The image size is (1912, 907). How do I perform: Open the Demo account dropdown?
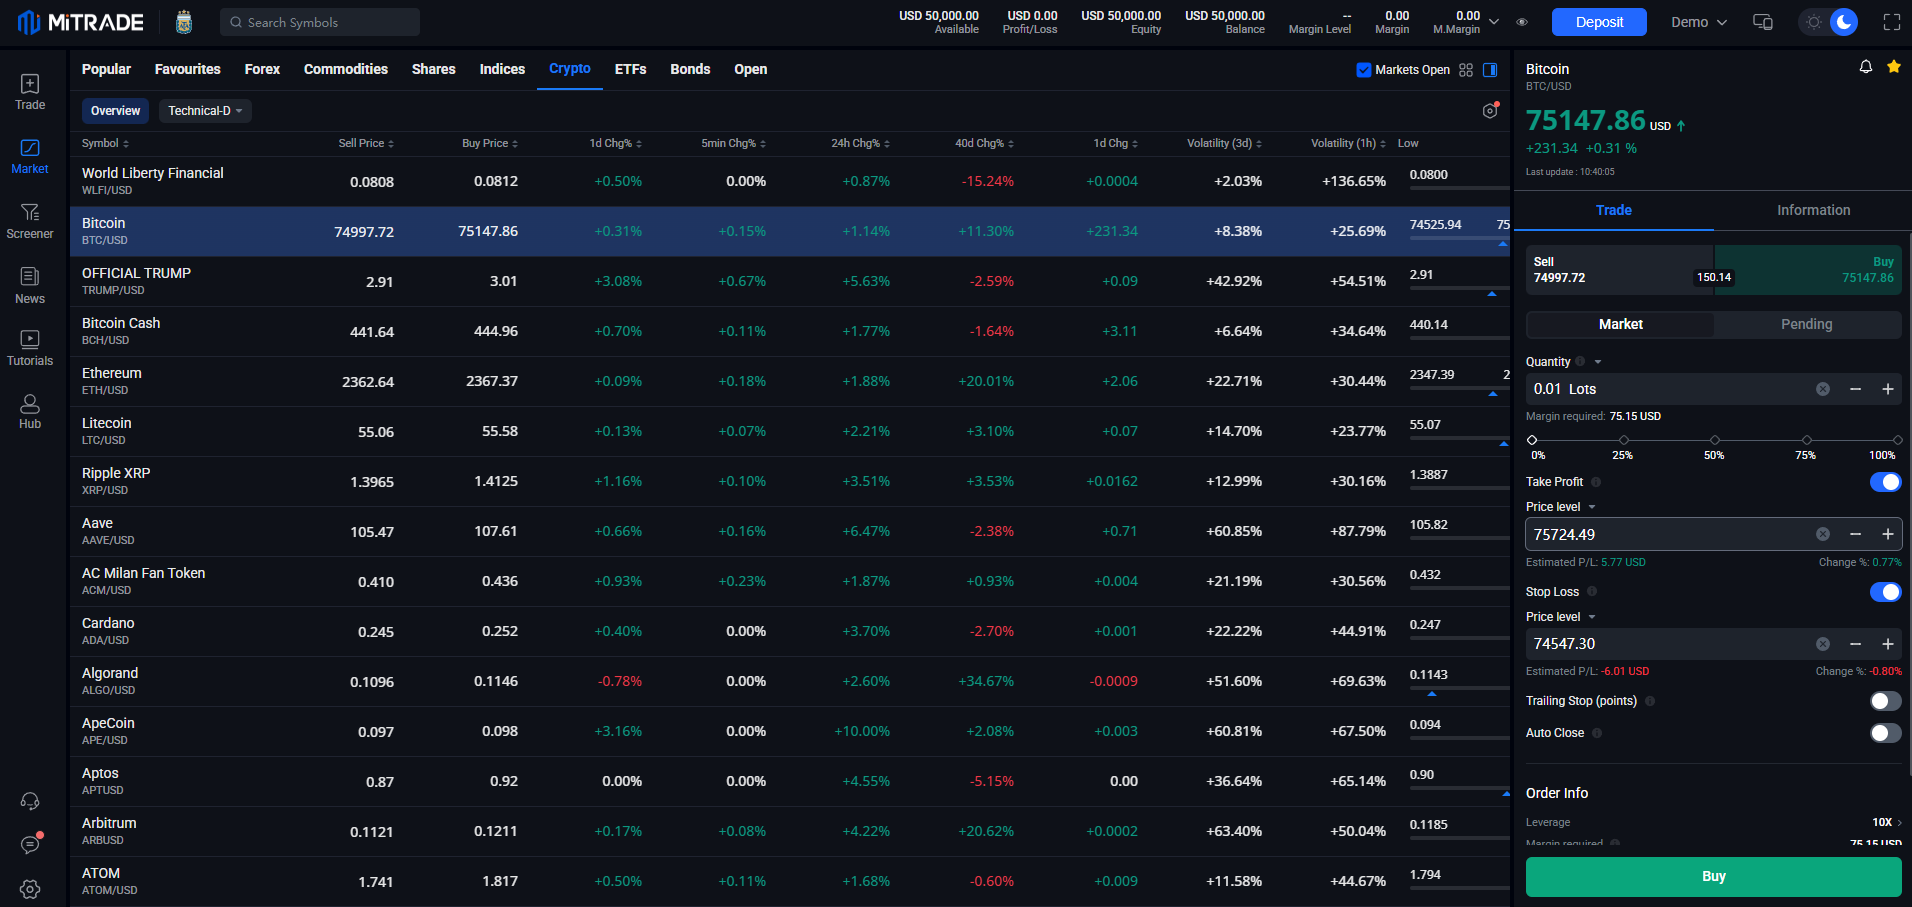(x=1697, y=21)
